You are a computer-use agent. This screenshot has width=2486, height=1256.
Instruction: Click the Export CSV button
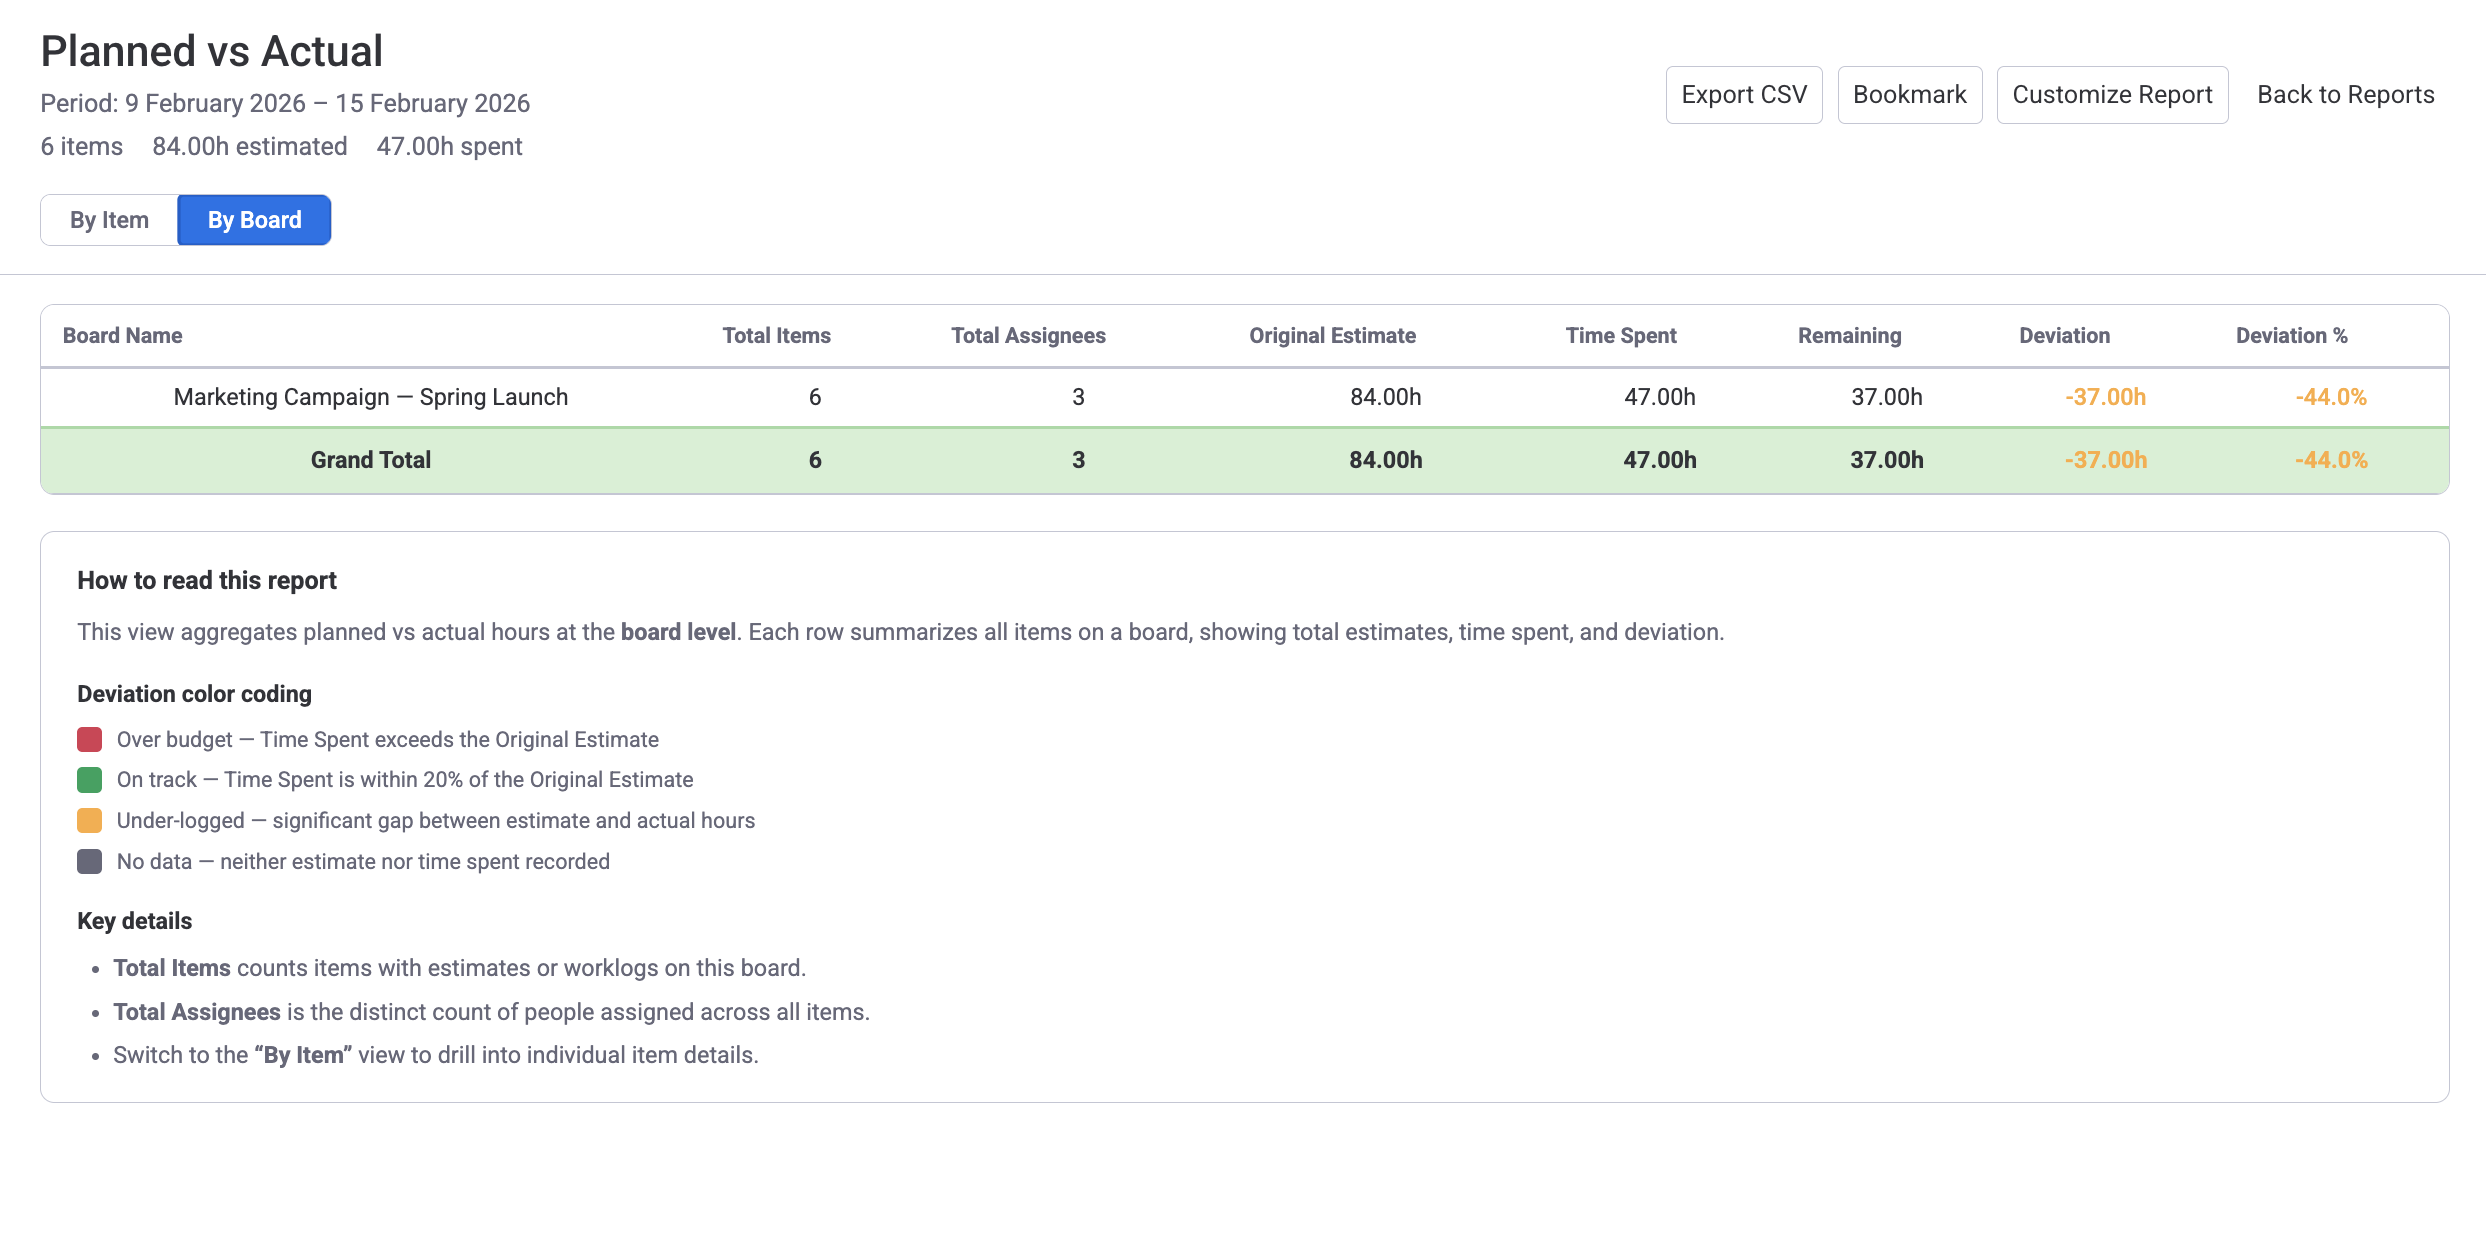pyautogui.click(x=1744, y=94)
